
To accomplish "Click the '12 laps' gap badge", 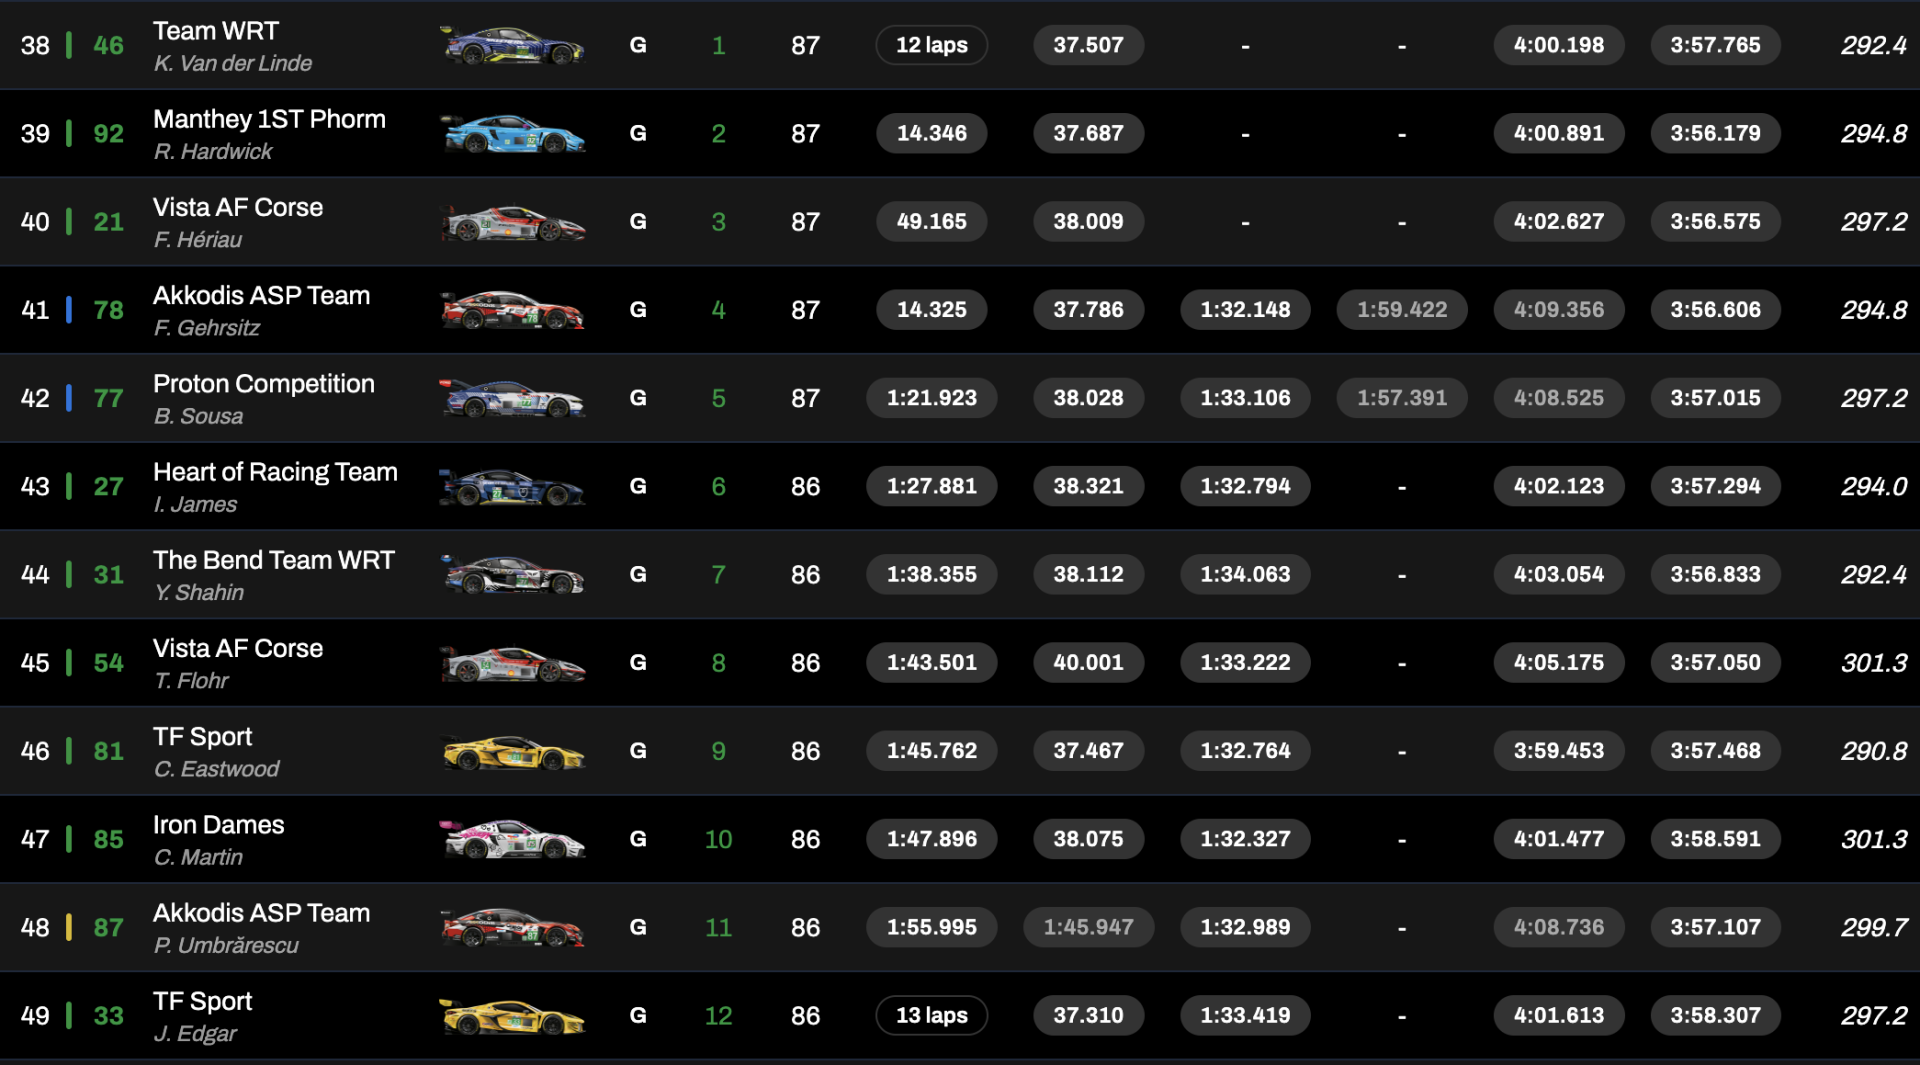I will 931,46.
